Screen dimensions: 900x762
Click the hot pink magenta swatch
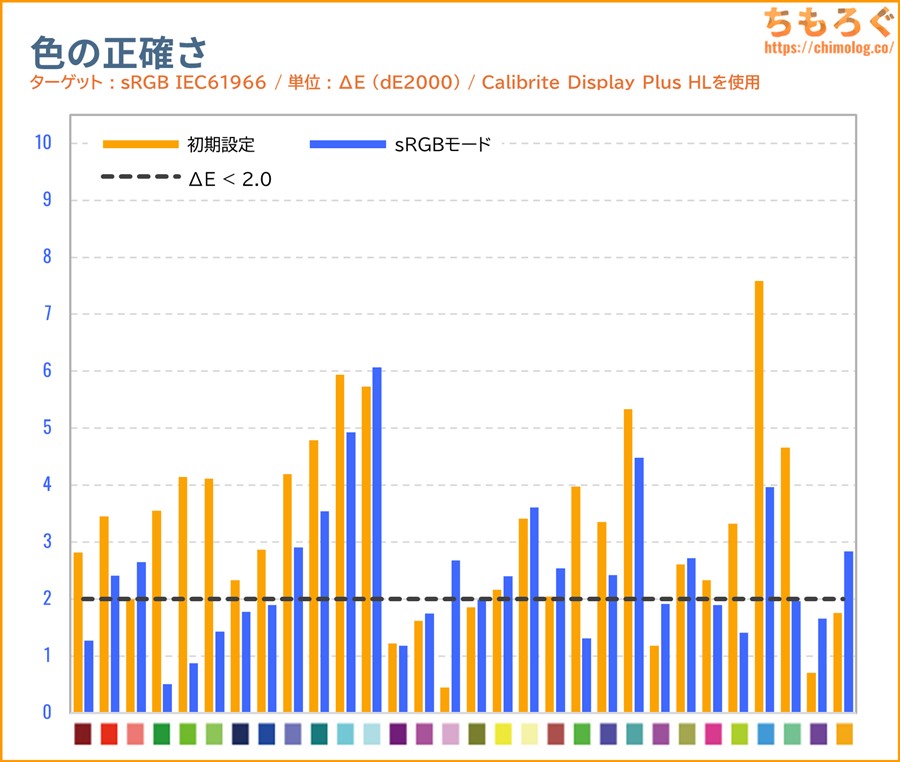click(713, 735)
